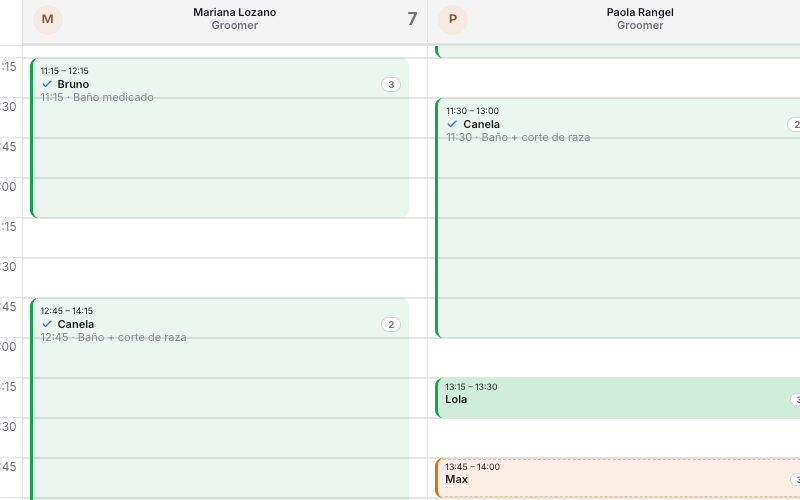
Task: Click the checkmark icon beside Bruno
Action: (47, 84)
